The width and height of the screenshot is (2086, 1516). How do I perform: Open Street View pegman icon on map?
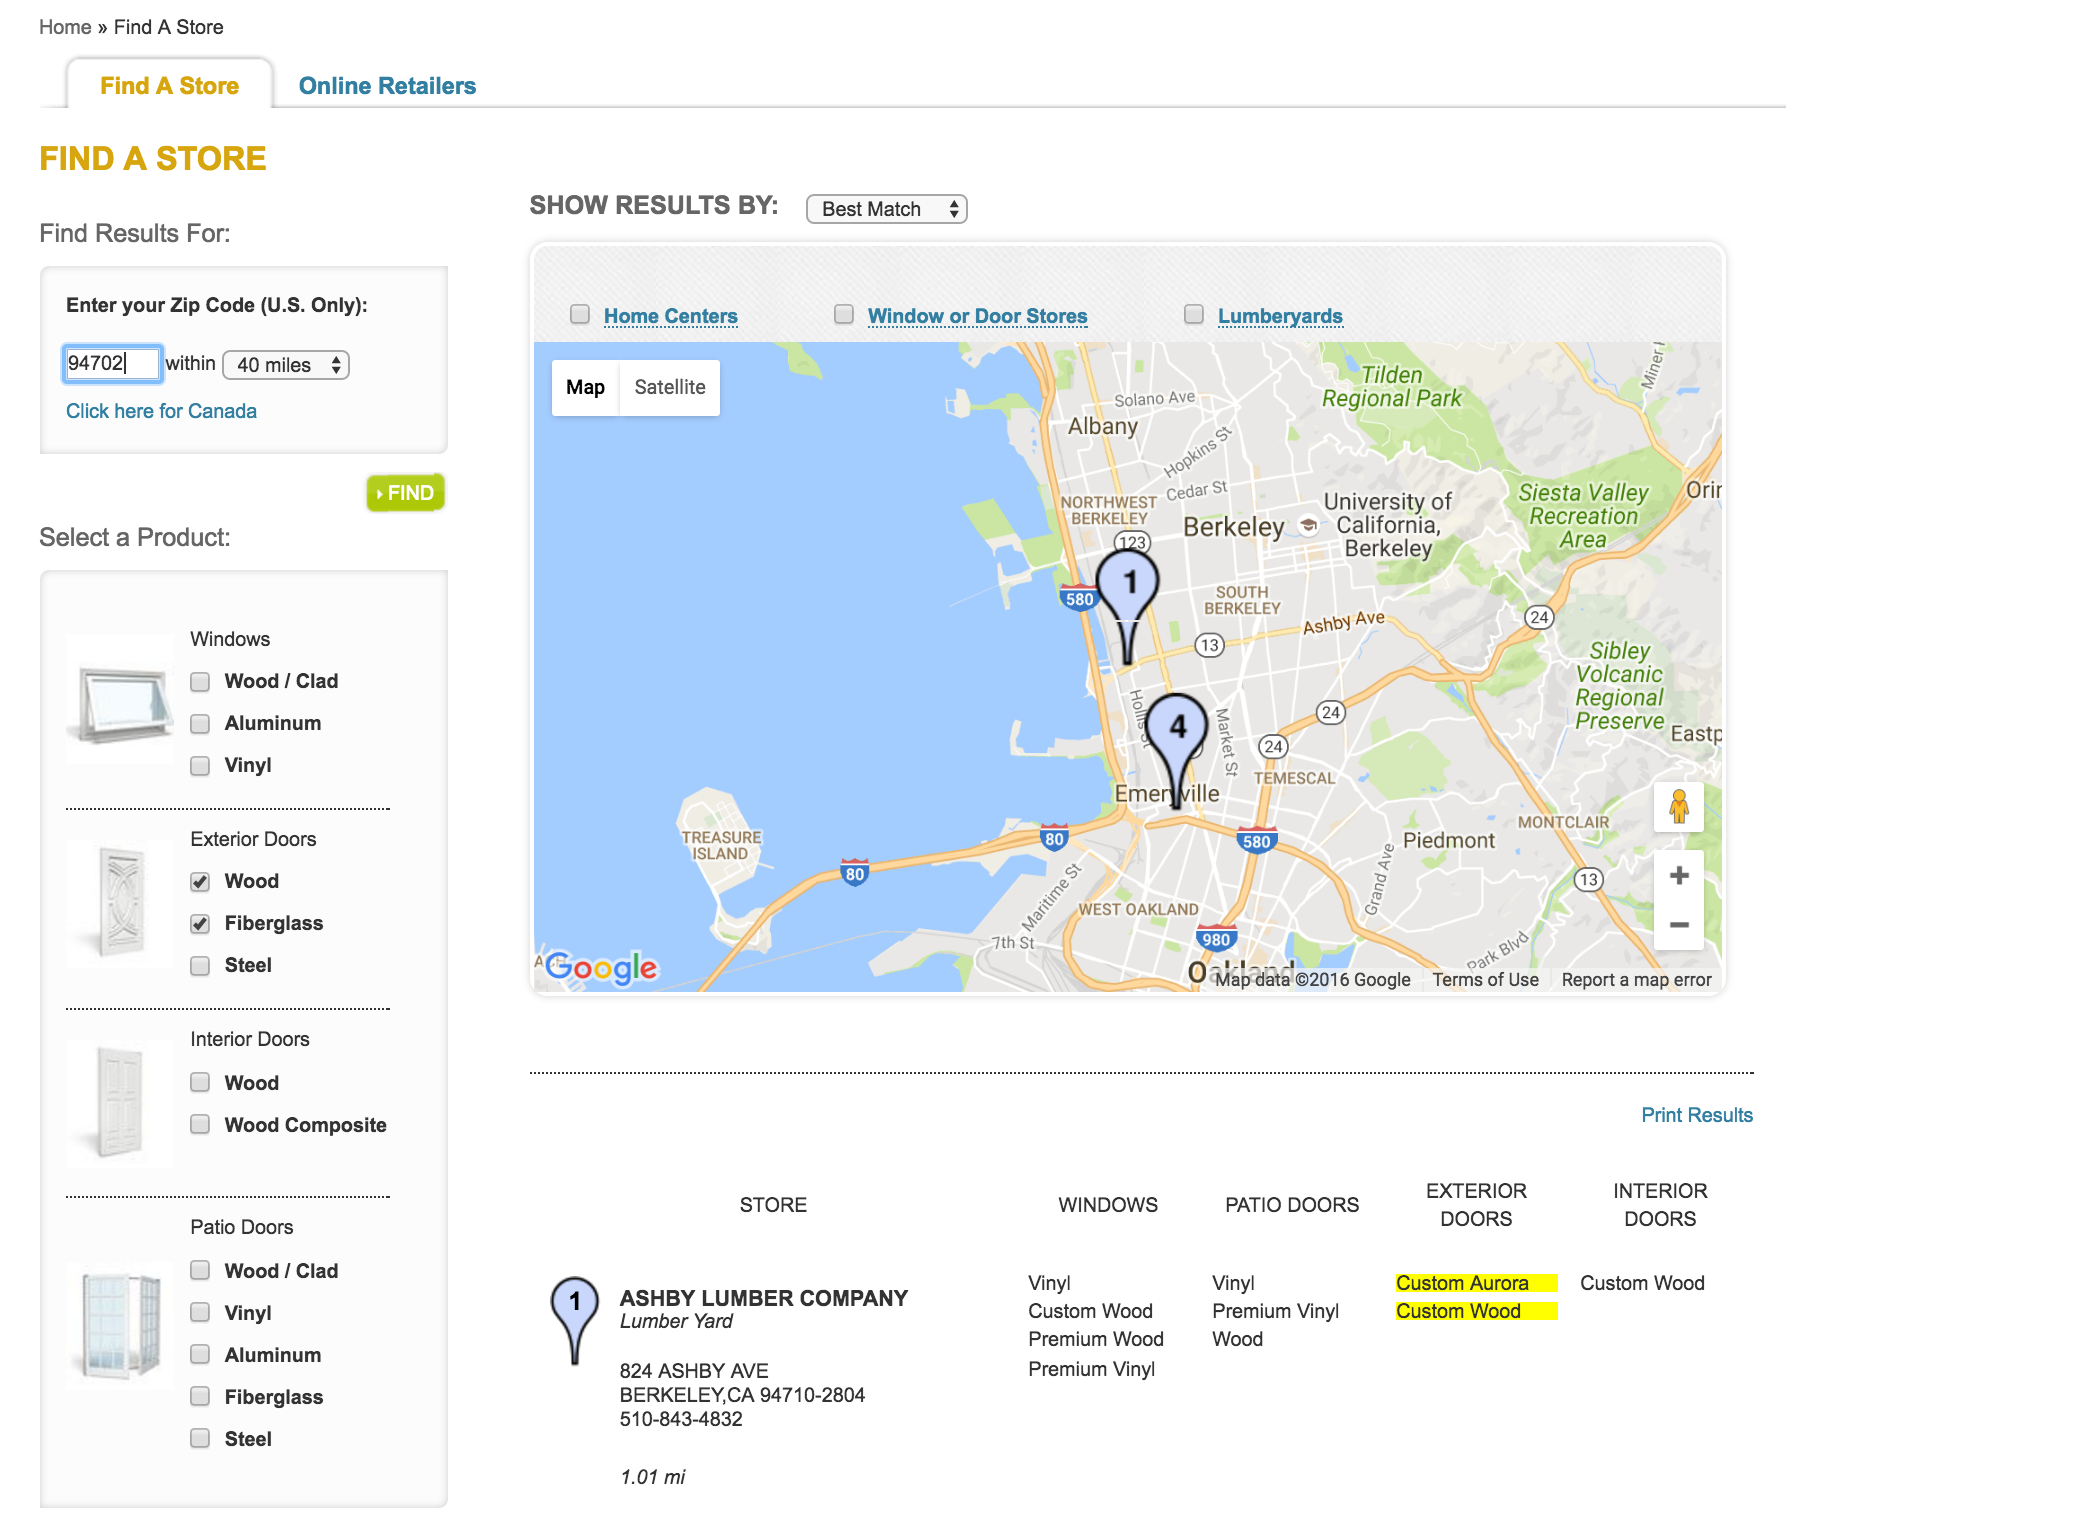click(x=1679, y=806)
